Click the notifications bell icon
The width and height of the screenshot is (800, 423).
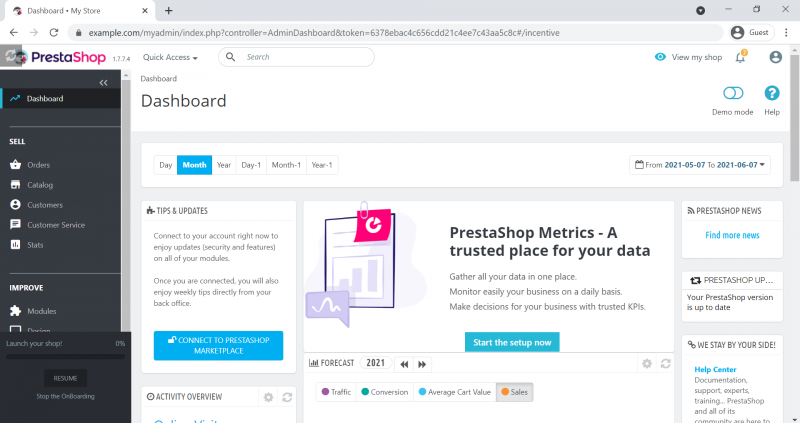[740, 58]
